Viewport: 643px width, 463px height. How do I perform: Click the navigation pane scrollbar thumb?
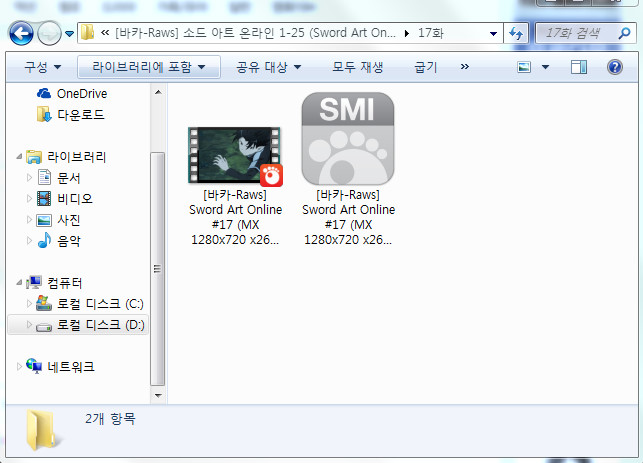point(158,269)
